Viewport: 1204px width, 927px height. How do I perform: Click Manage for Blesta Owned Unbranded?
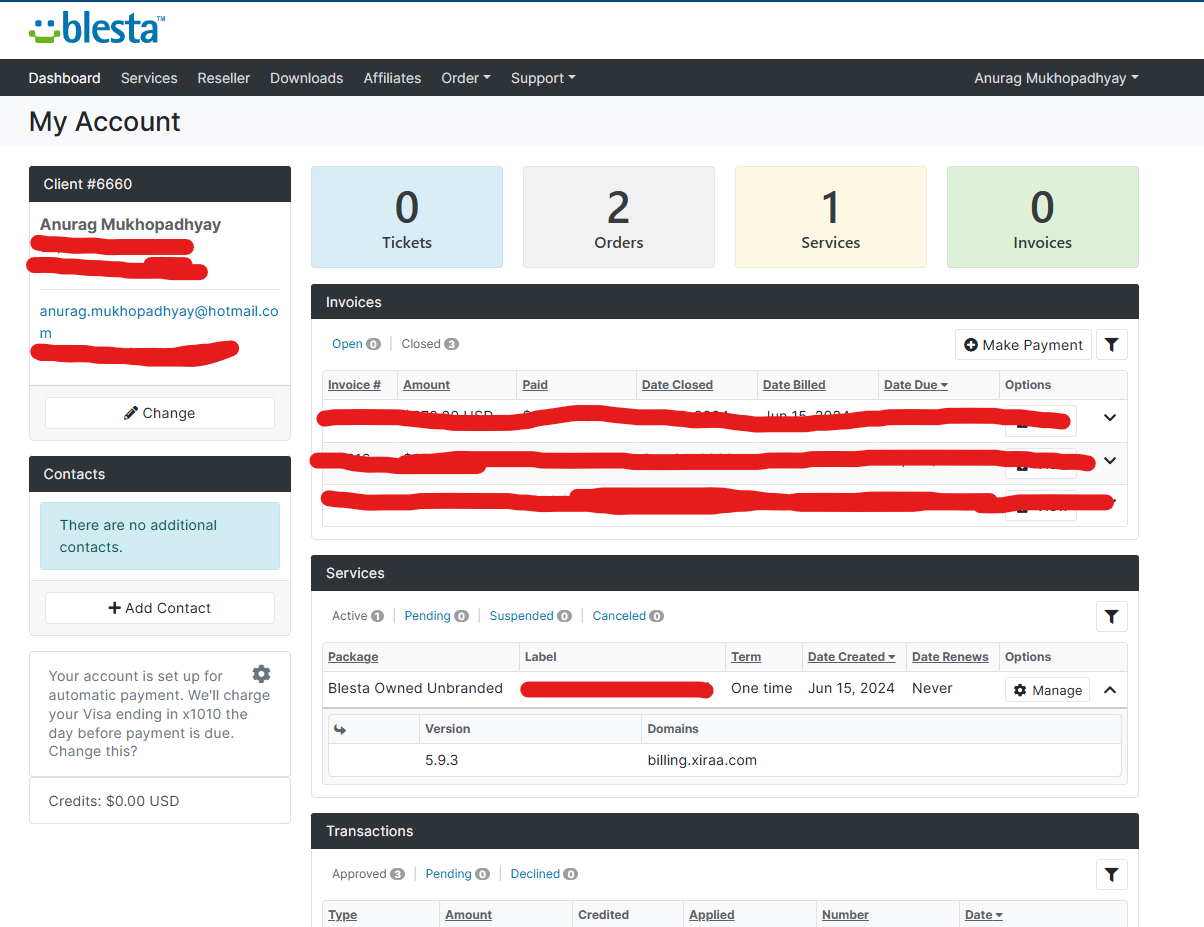click(x=1047, y=690)
